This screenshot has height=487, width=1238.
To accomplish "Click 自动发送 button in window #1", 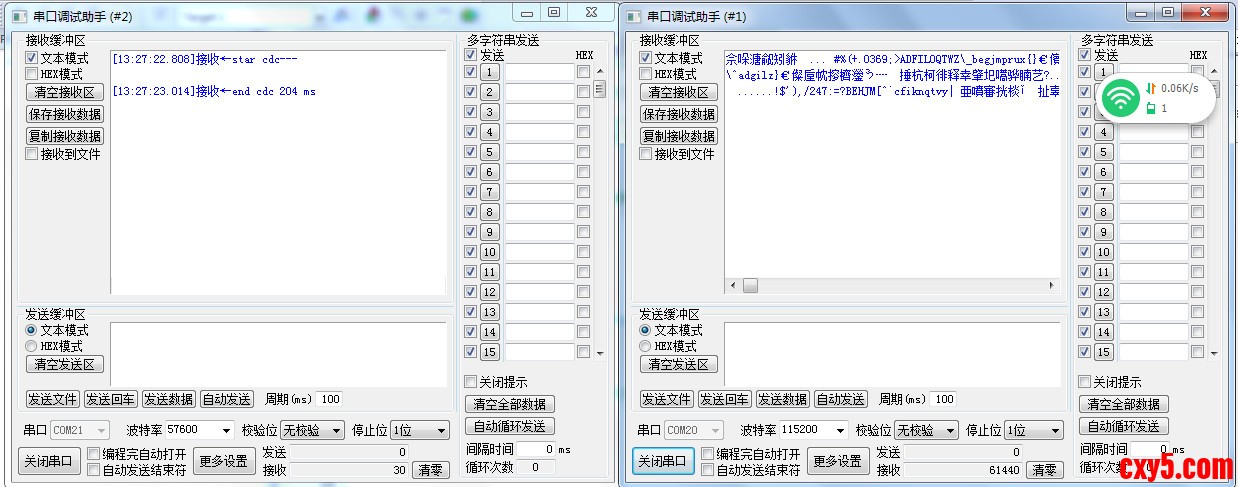I will click(840, 399).
